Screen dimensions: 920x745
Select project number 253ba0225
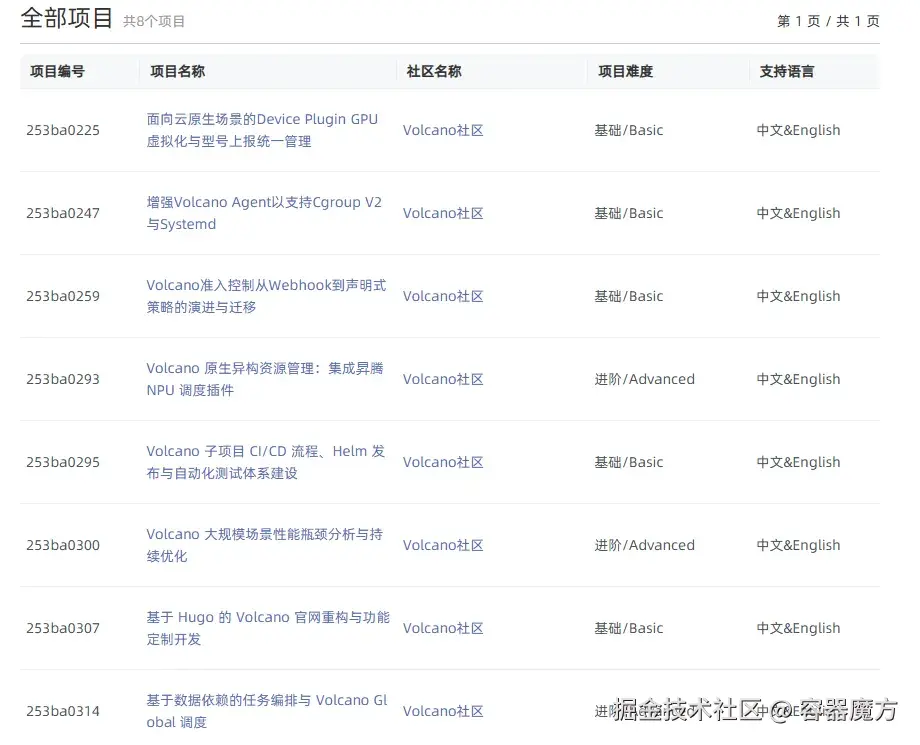click(x=63, y=130)
